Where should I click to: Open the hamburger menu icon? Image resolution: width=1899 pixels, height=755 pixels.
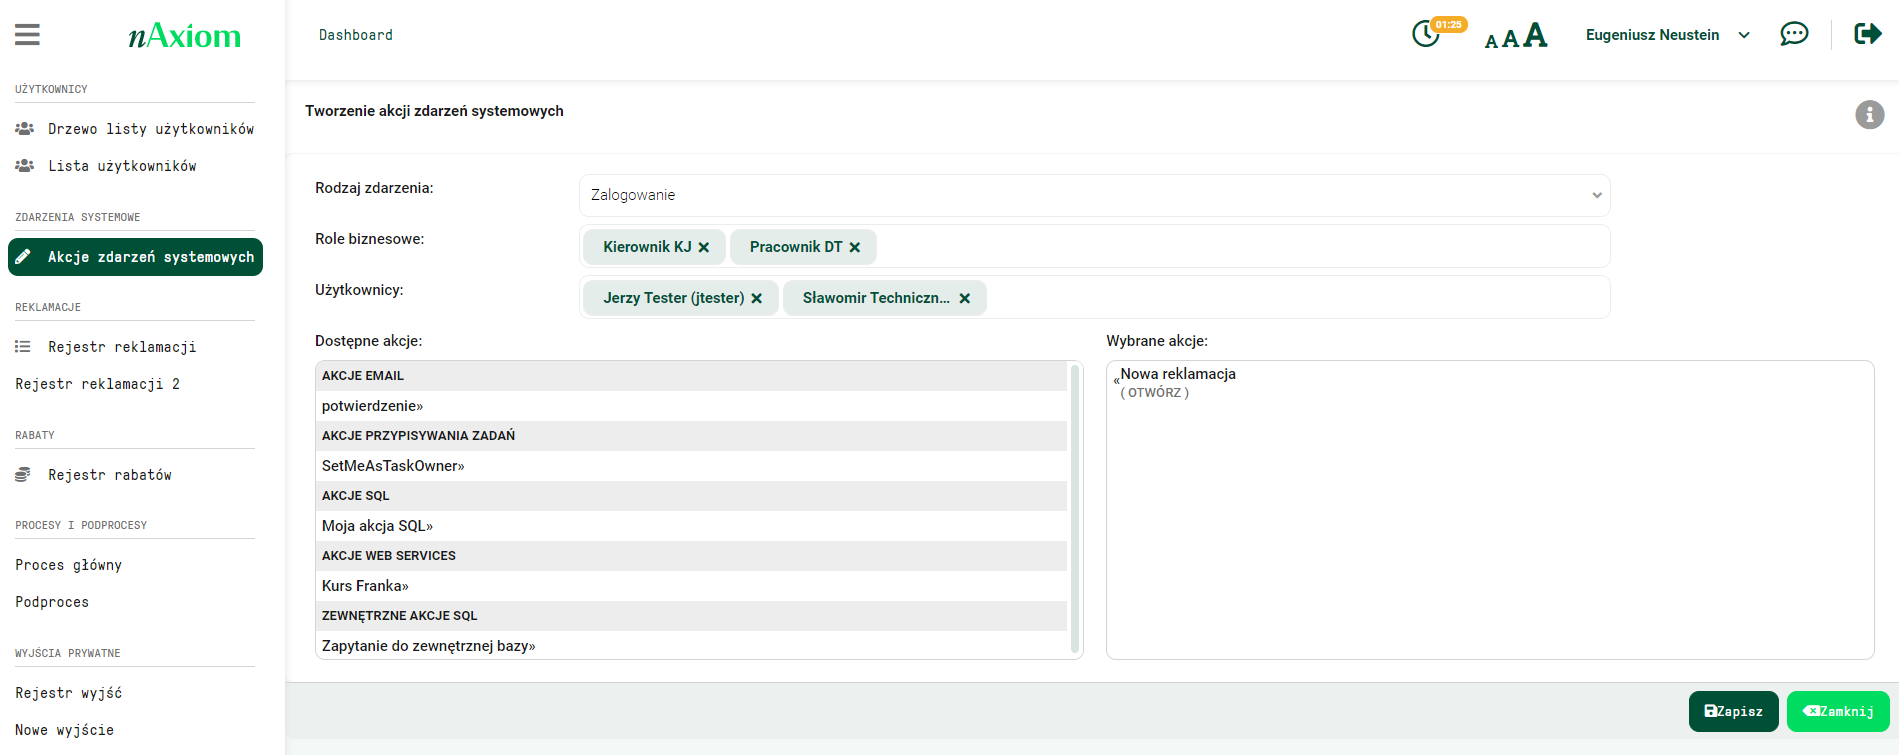coord(28,35)
